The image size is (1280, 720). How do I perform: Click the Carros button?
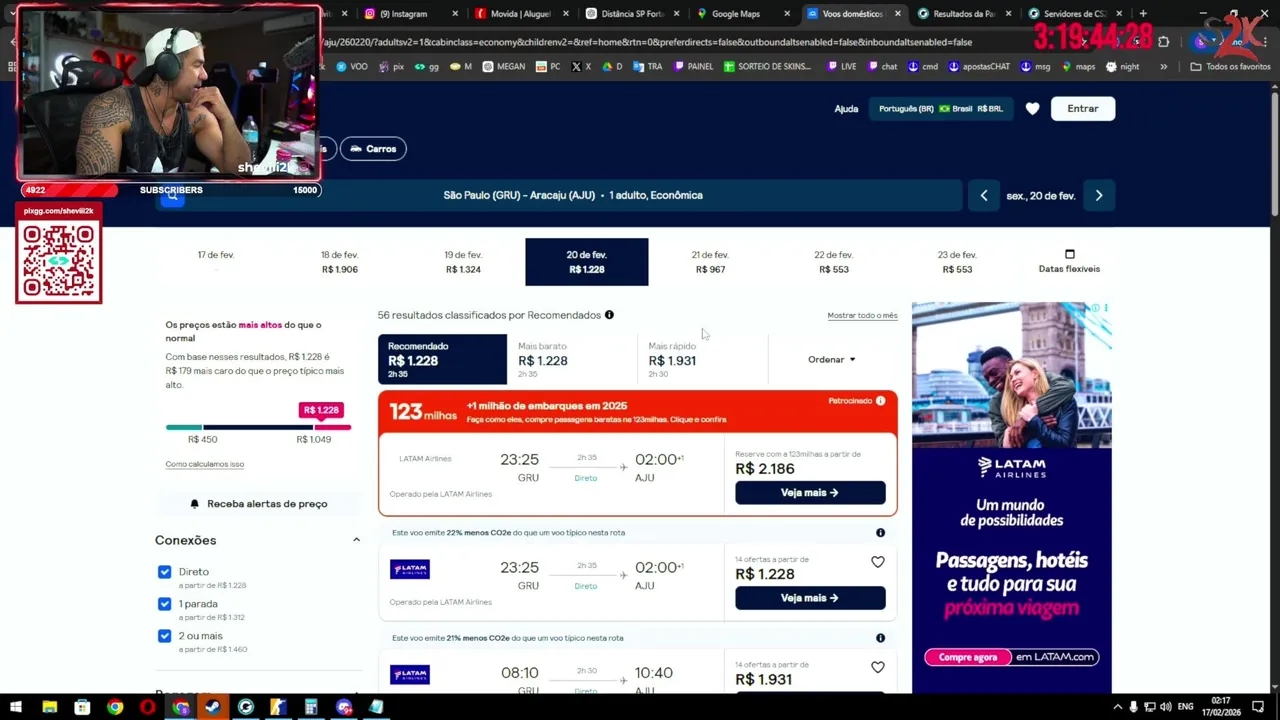373,149
